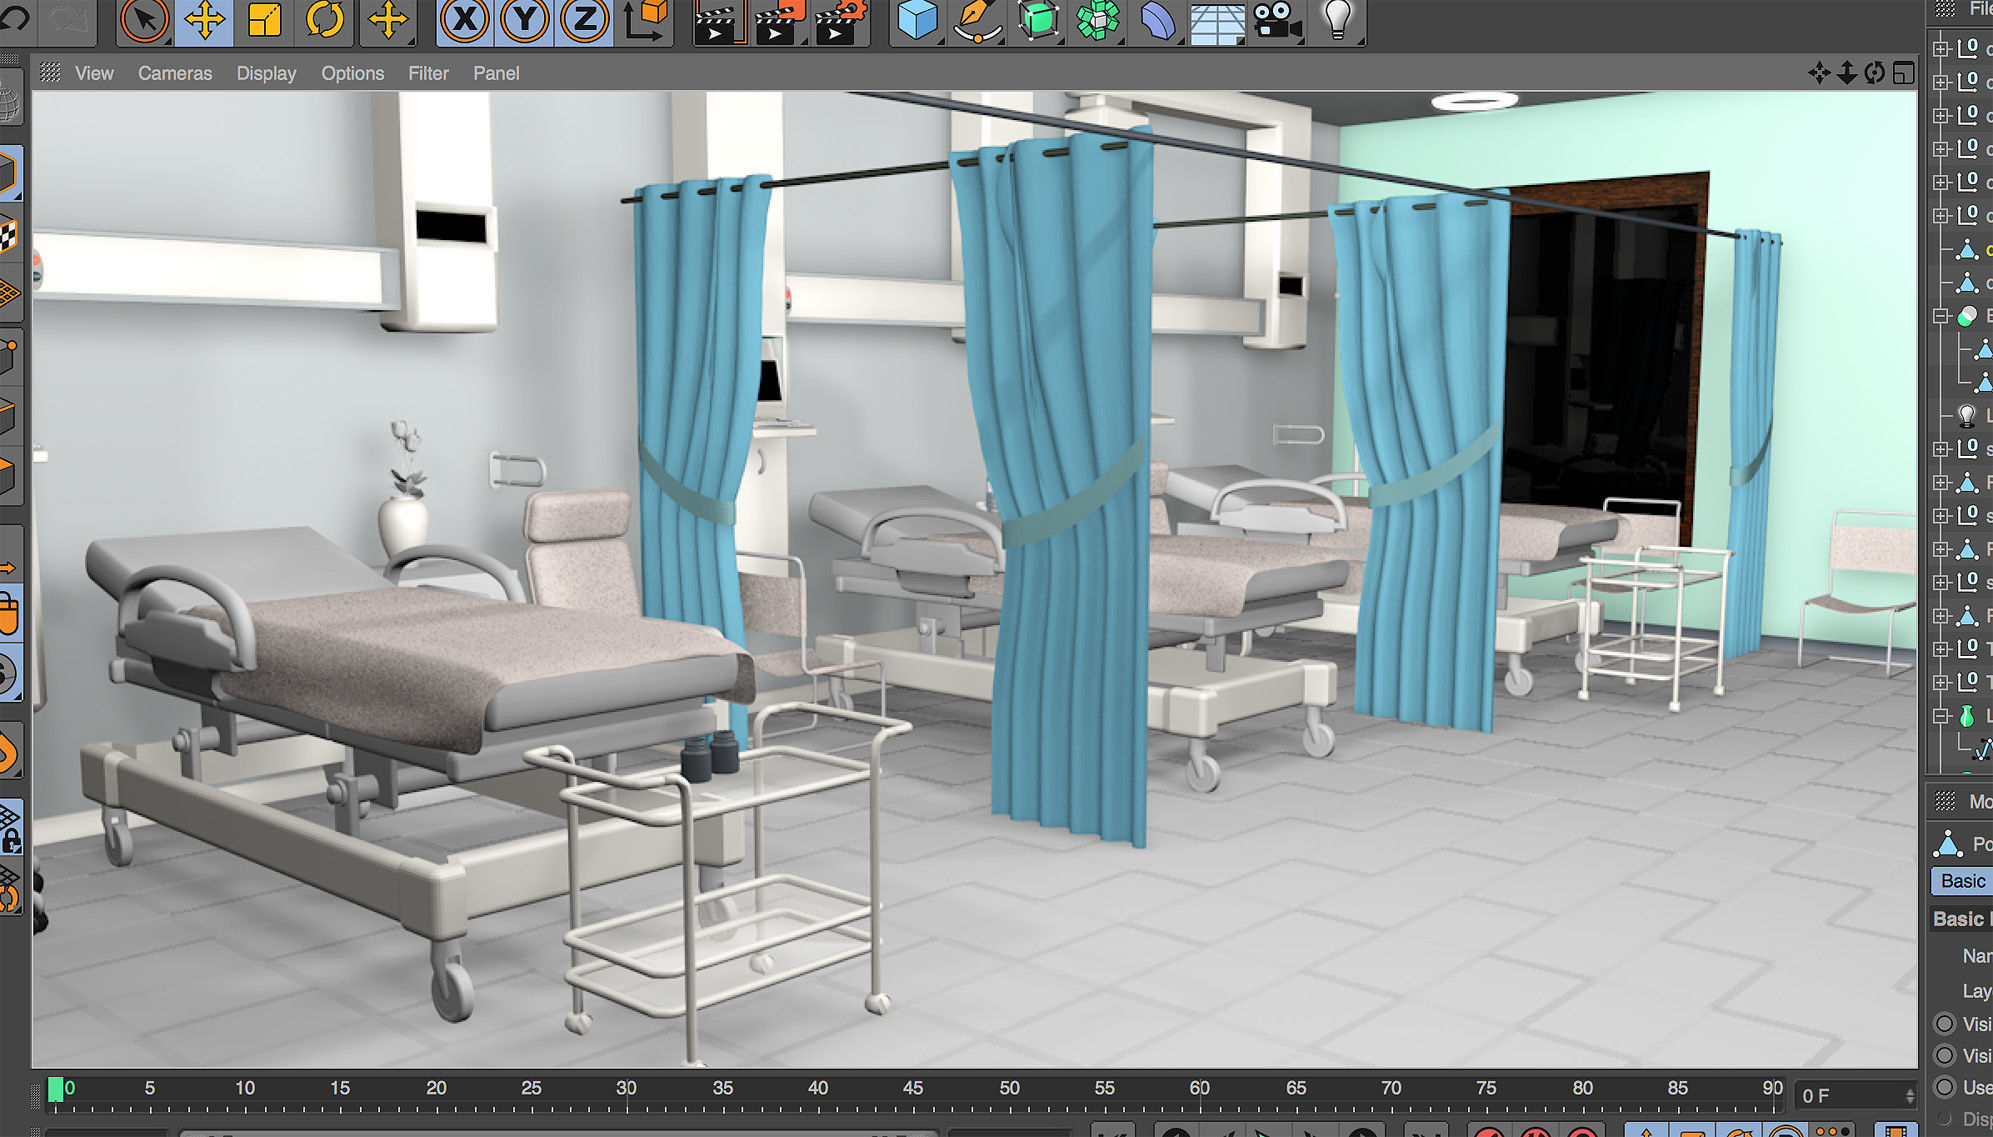Select the yellow-highlighted polygon object icon

point(1967,250)
